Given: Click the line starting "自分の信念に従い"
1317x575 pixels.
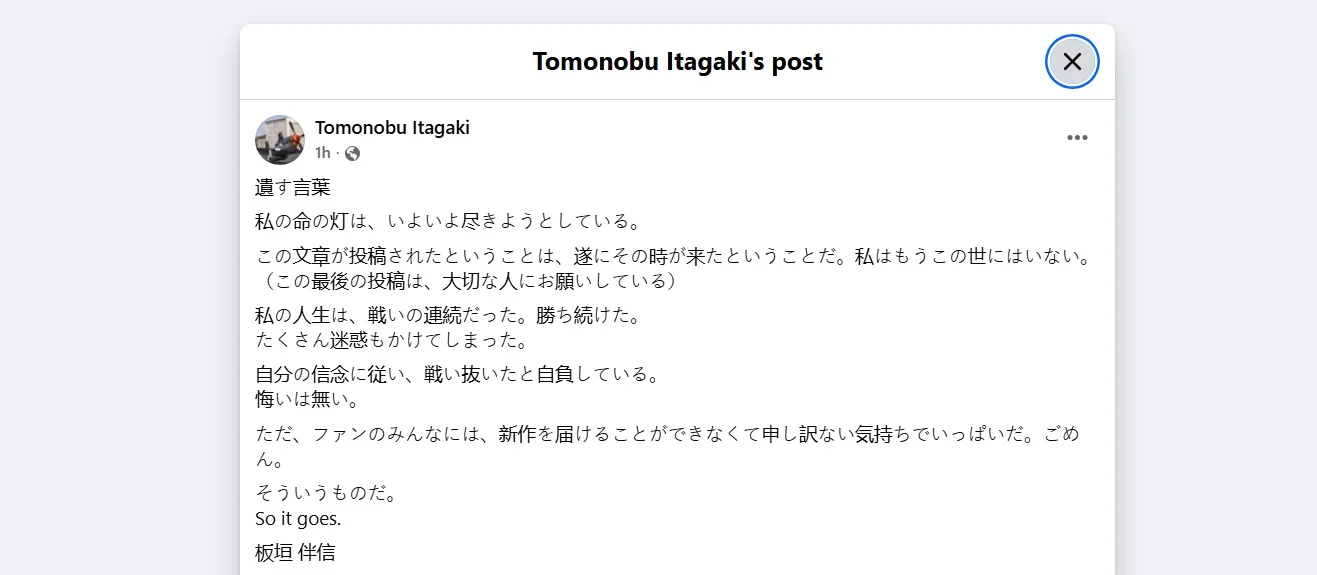Looking at the screenshot, I should (457, 376).
